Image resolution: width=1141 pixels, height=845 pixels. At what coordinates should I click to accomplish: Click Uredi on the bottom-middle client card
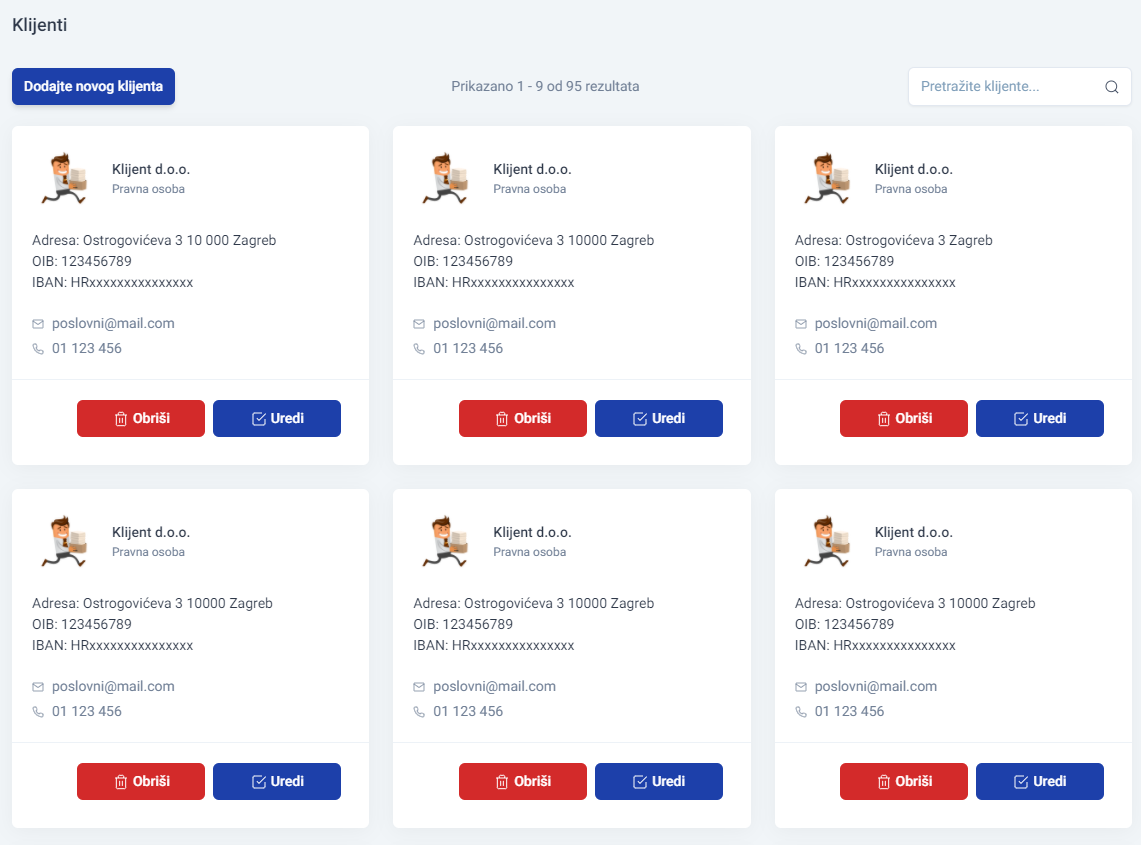(x=659, y=782)
